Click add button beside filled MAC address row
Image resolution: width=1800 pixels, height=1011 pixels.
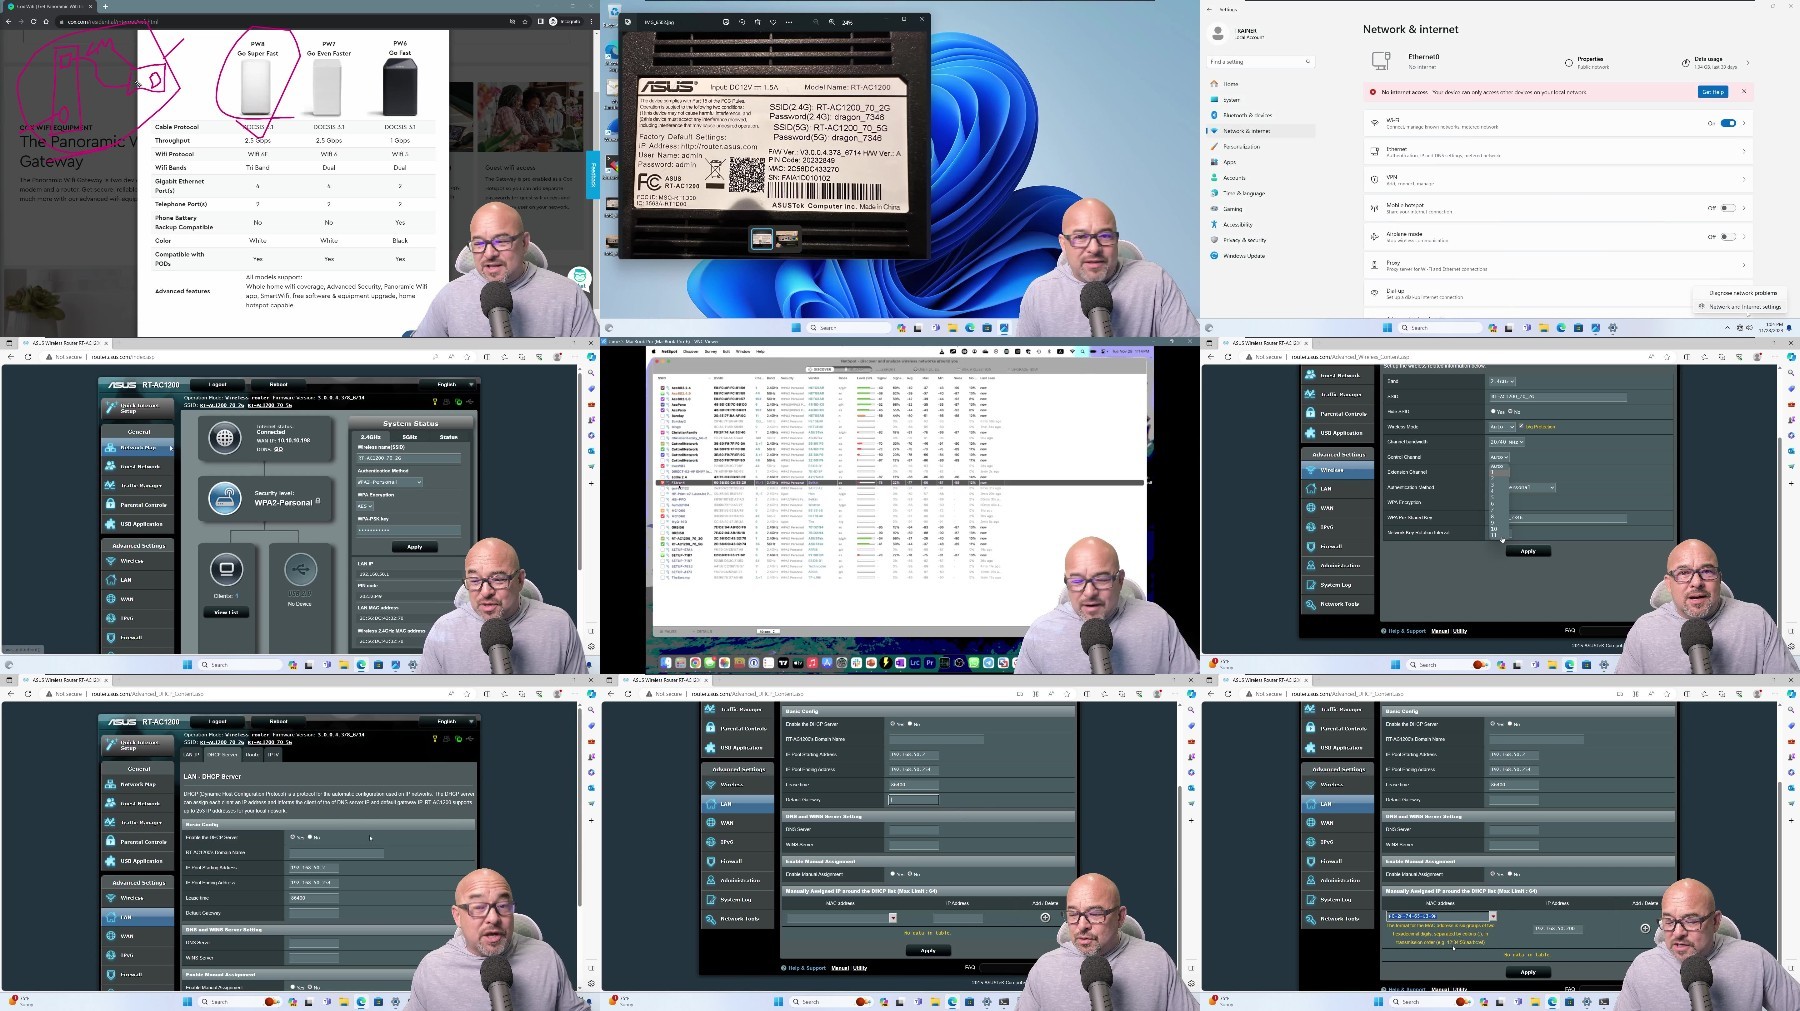tap(1645, 928)
